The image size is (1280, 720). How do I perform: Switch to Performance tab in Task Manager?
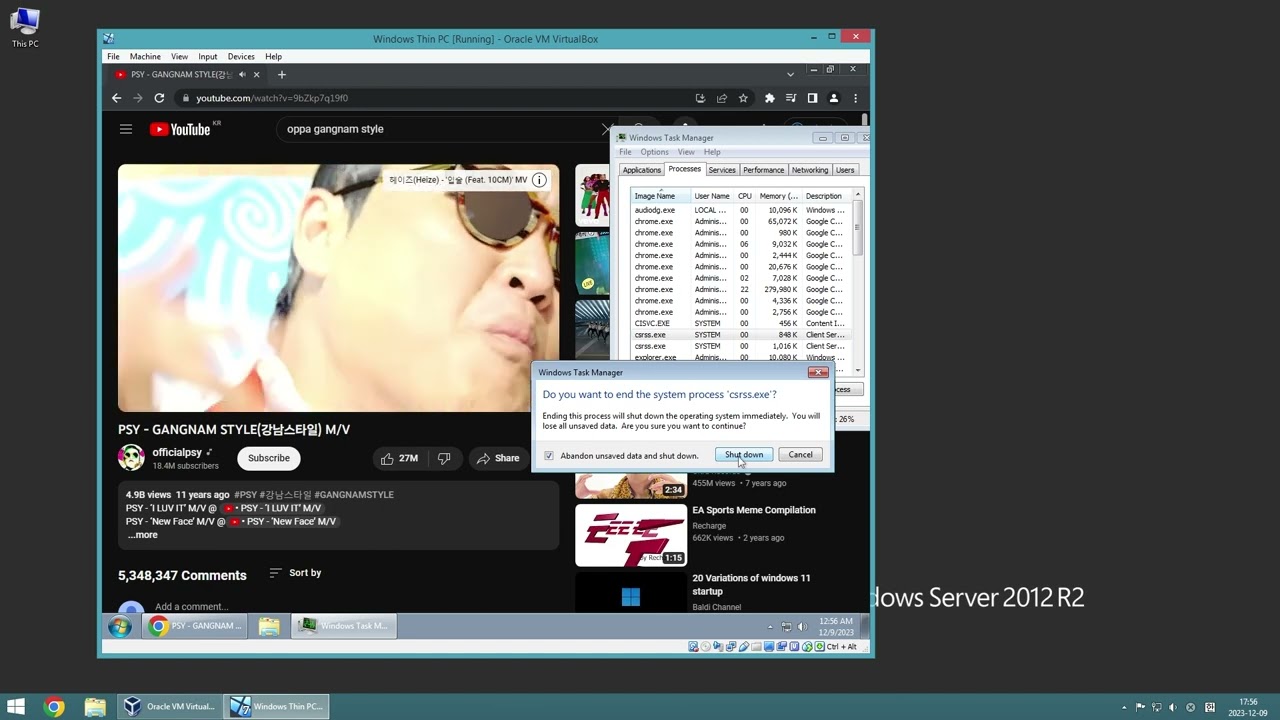click(763, 170)
